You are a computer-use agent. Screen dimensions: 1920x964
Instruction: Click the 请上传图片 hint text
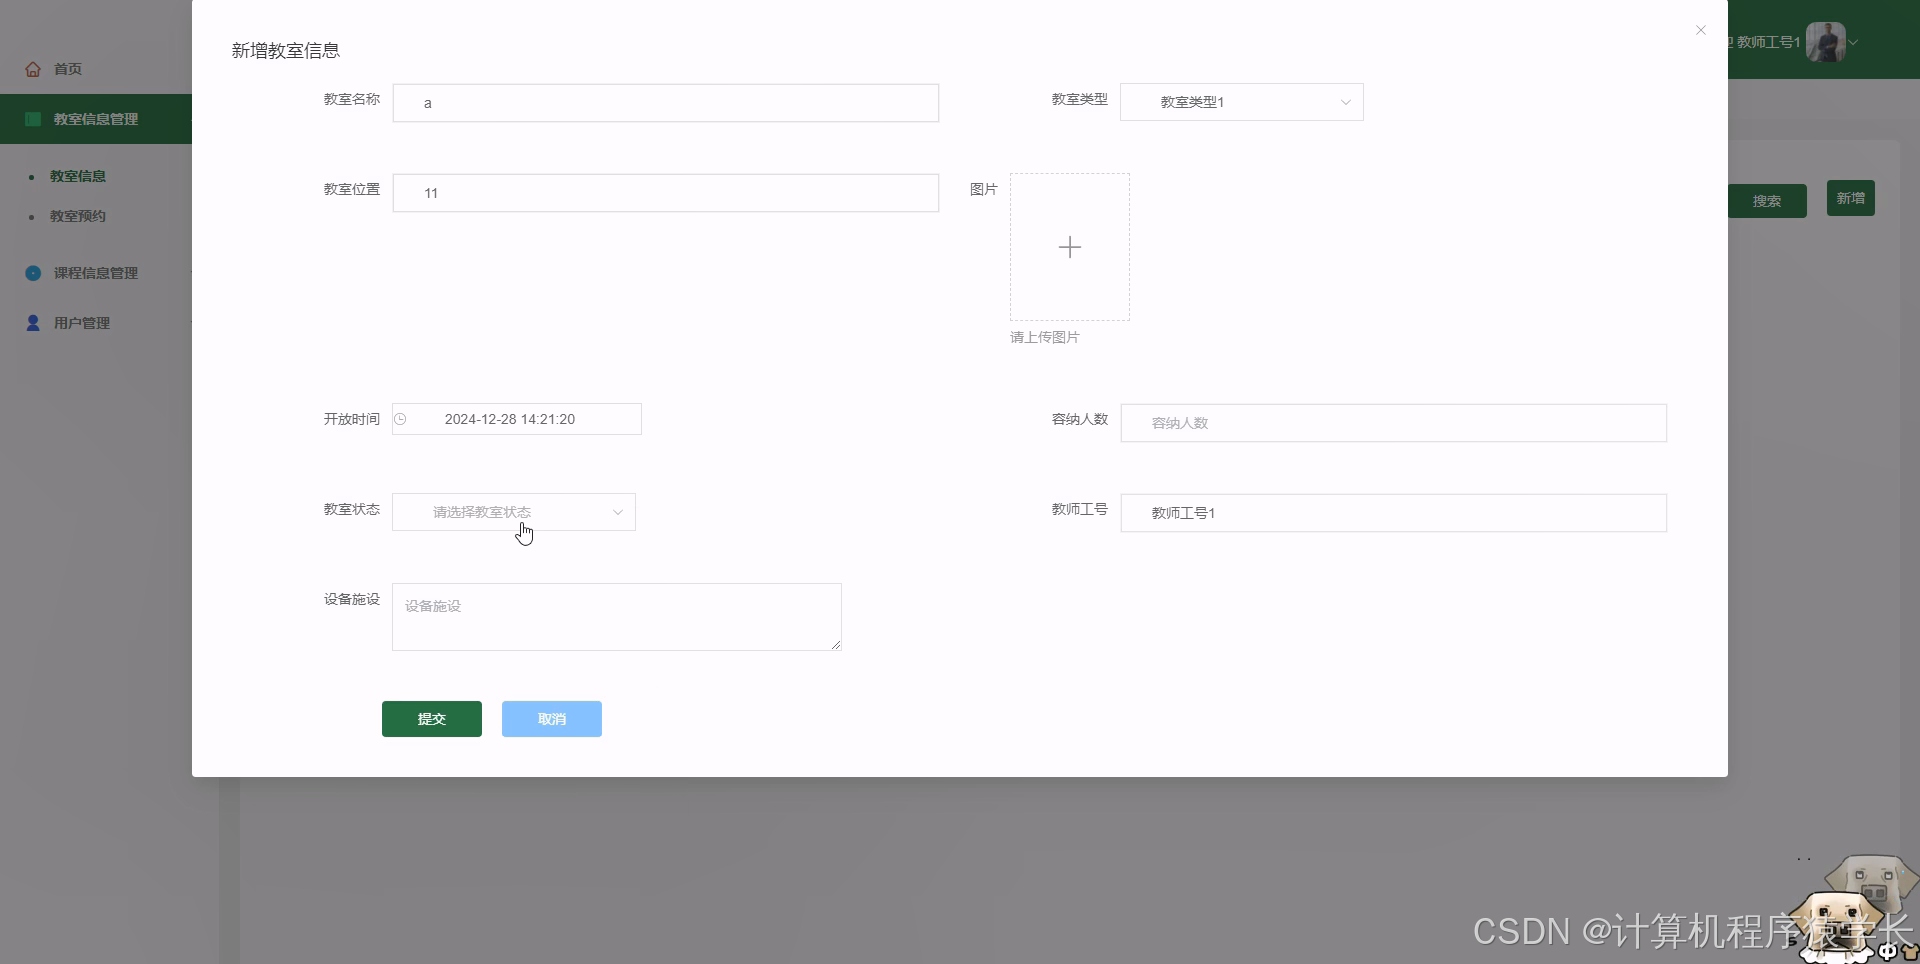coord(1045,337)
